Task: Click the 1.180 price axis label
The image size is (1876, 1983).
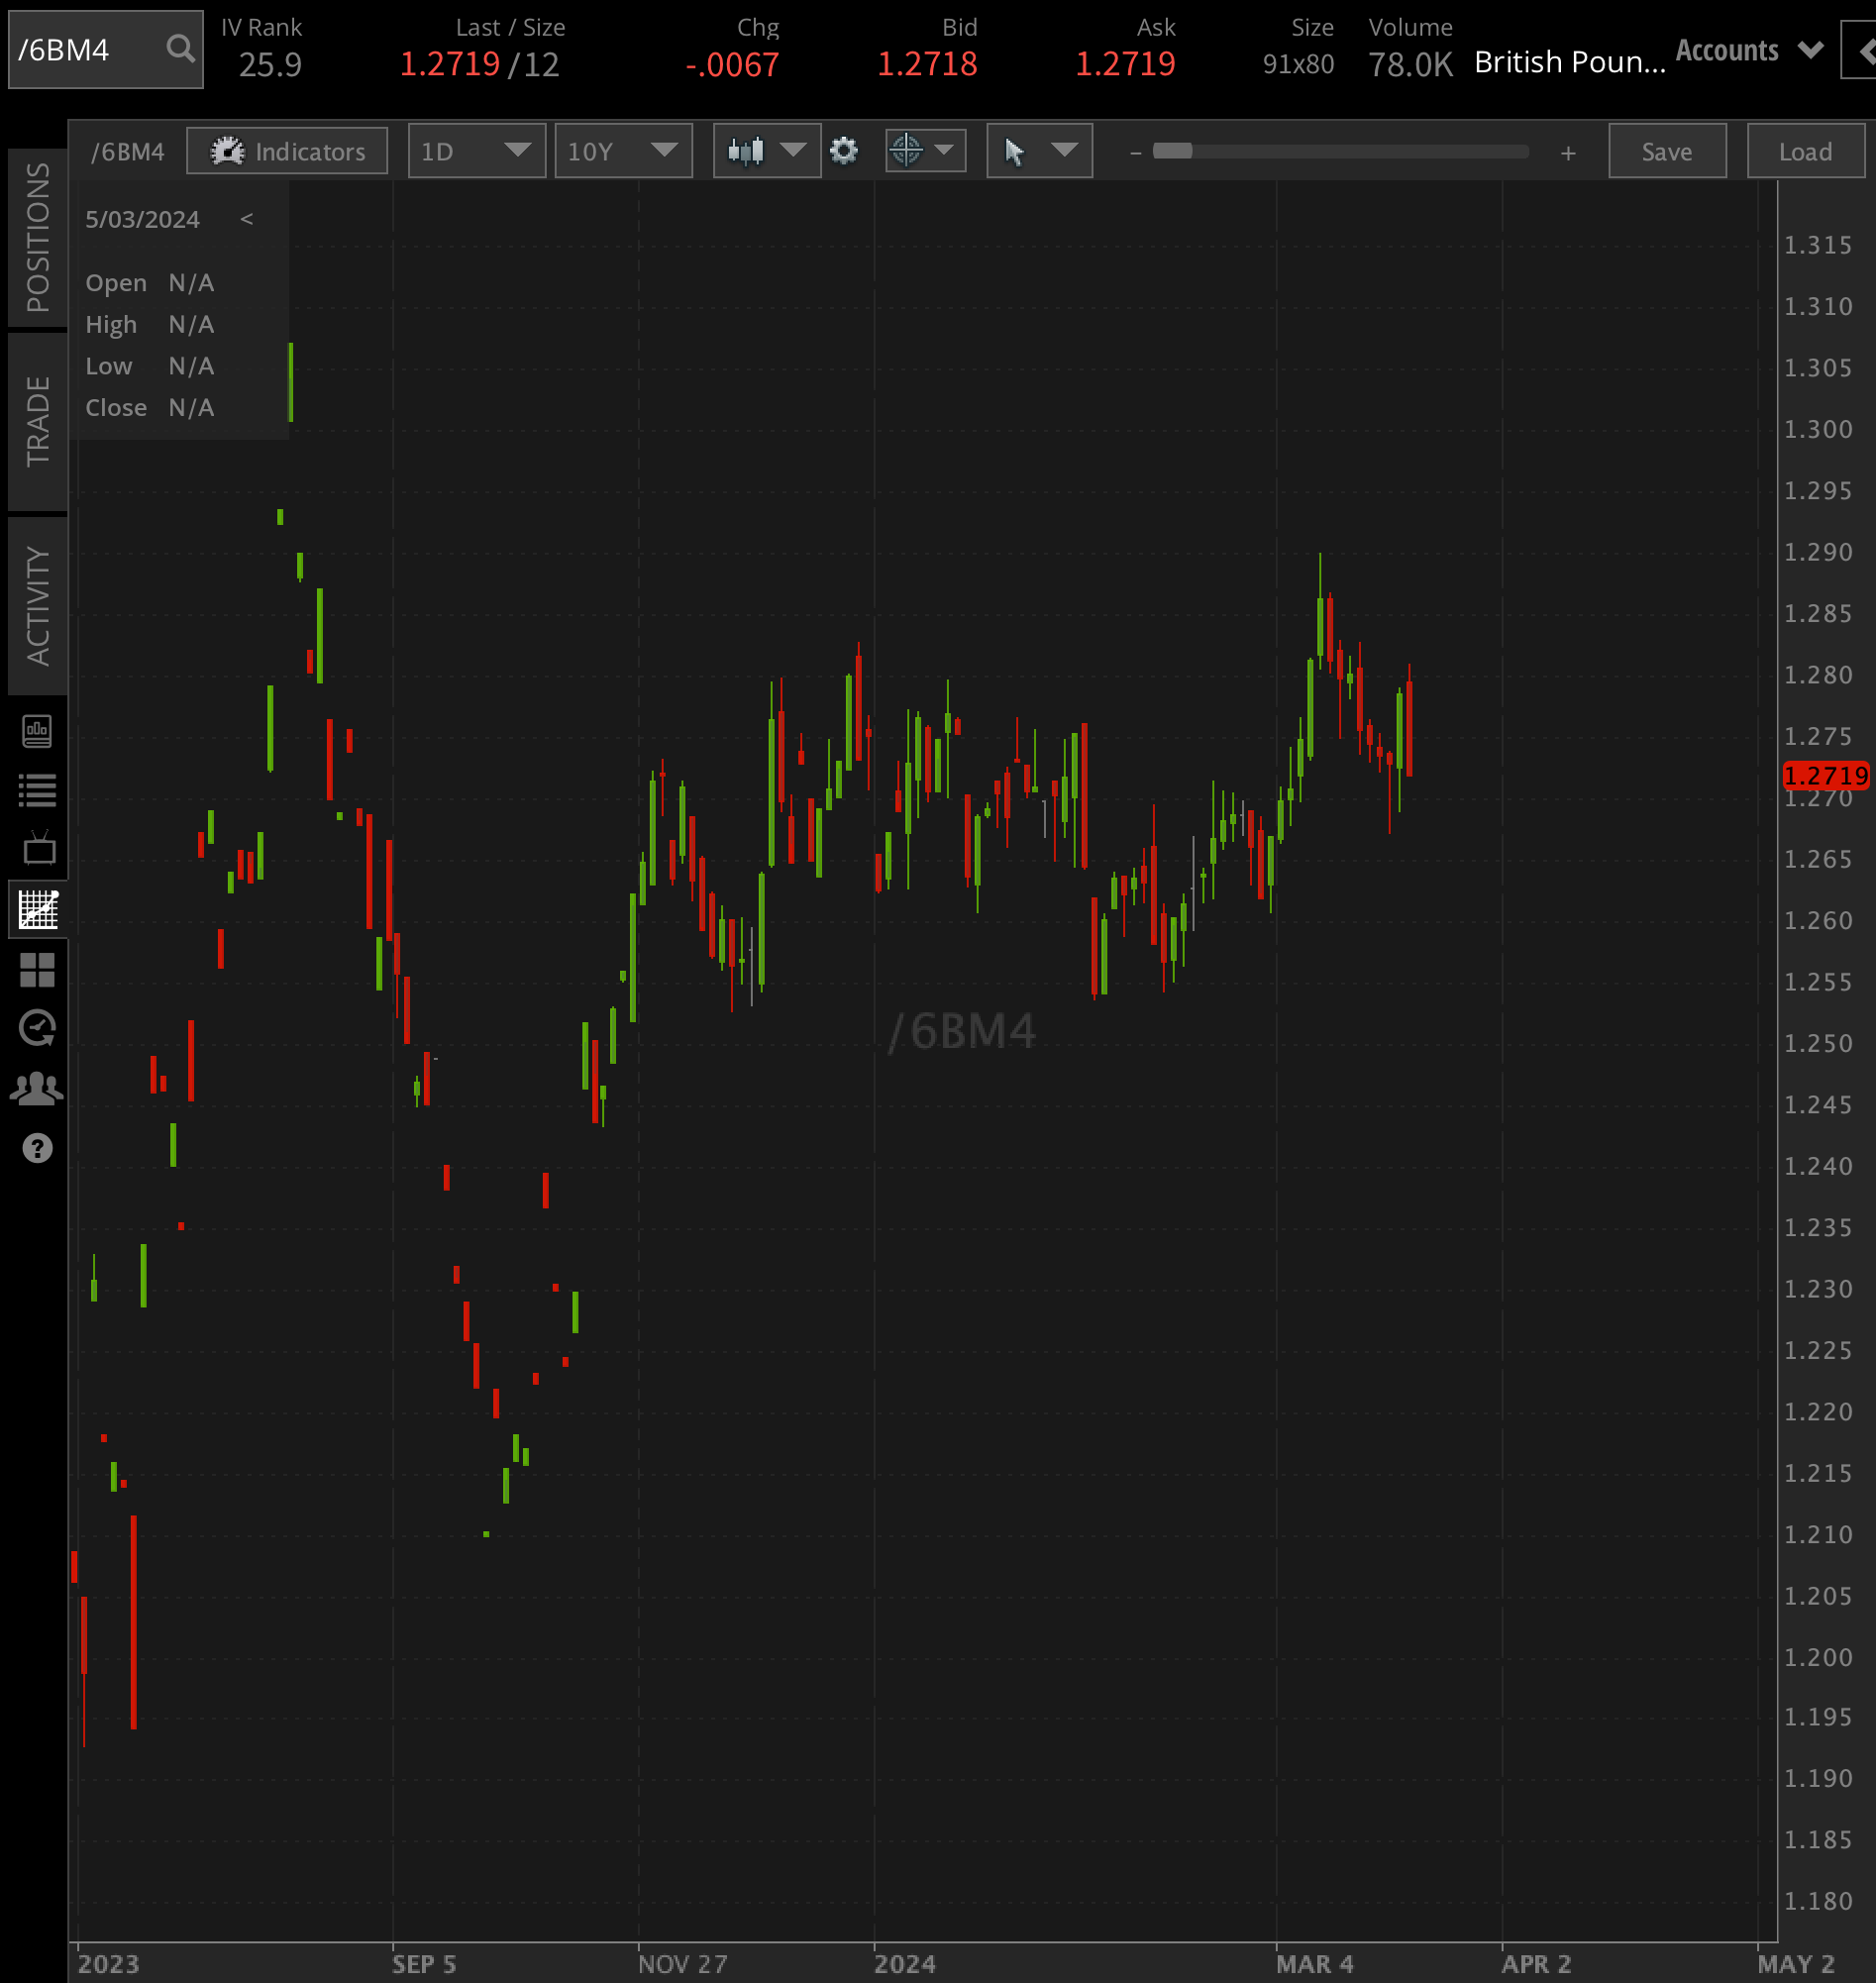Action: tap(1818, 1900)
